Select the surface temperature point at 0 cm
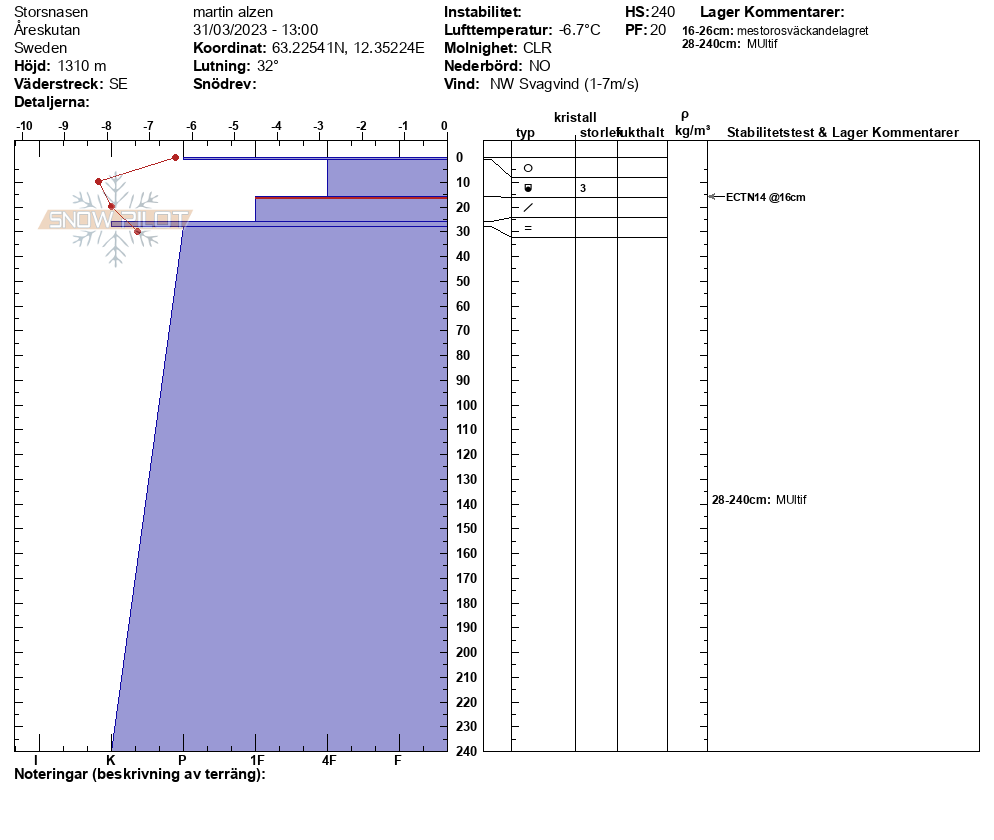 coord(176,158)
